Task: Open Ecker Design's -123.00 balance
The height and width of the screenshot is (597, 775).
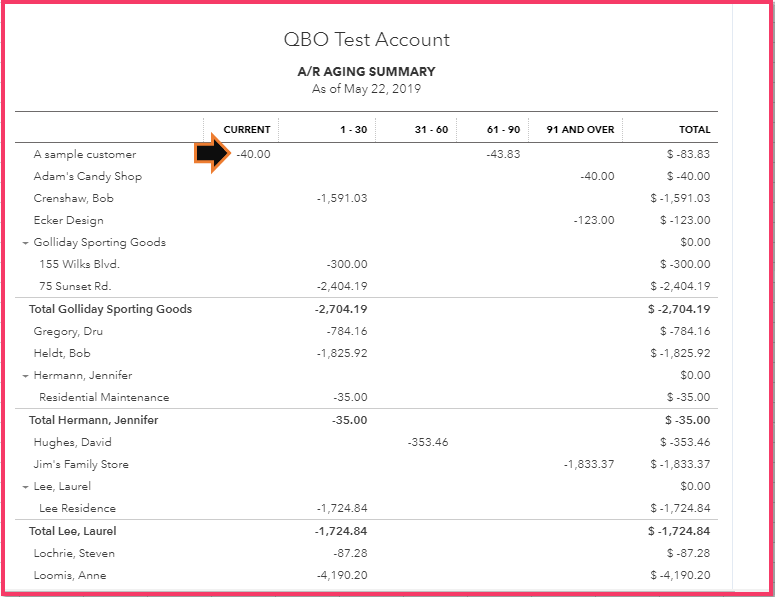Action: click(594, 220)
